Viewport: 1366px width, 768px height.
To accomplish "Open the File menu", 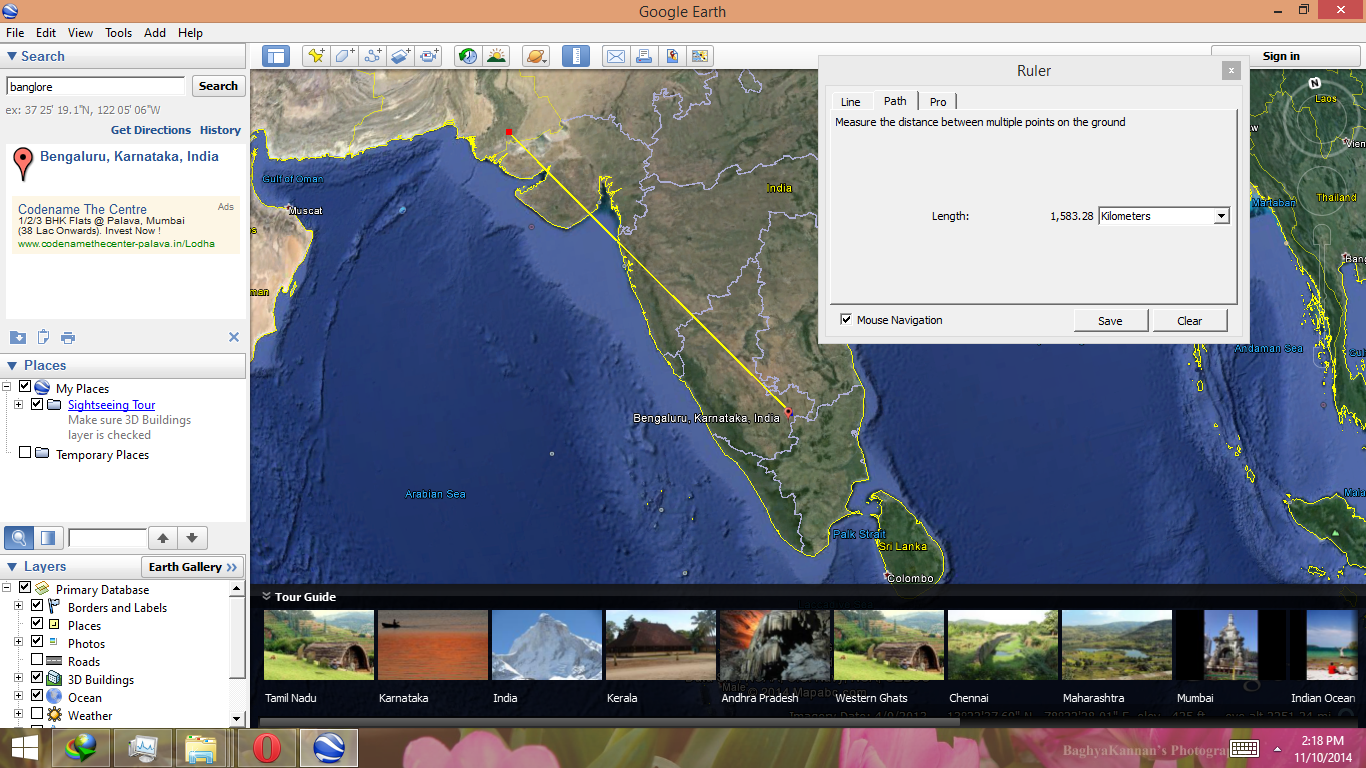I will pyautogui.click(x=15, y=33).
